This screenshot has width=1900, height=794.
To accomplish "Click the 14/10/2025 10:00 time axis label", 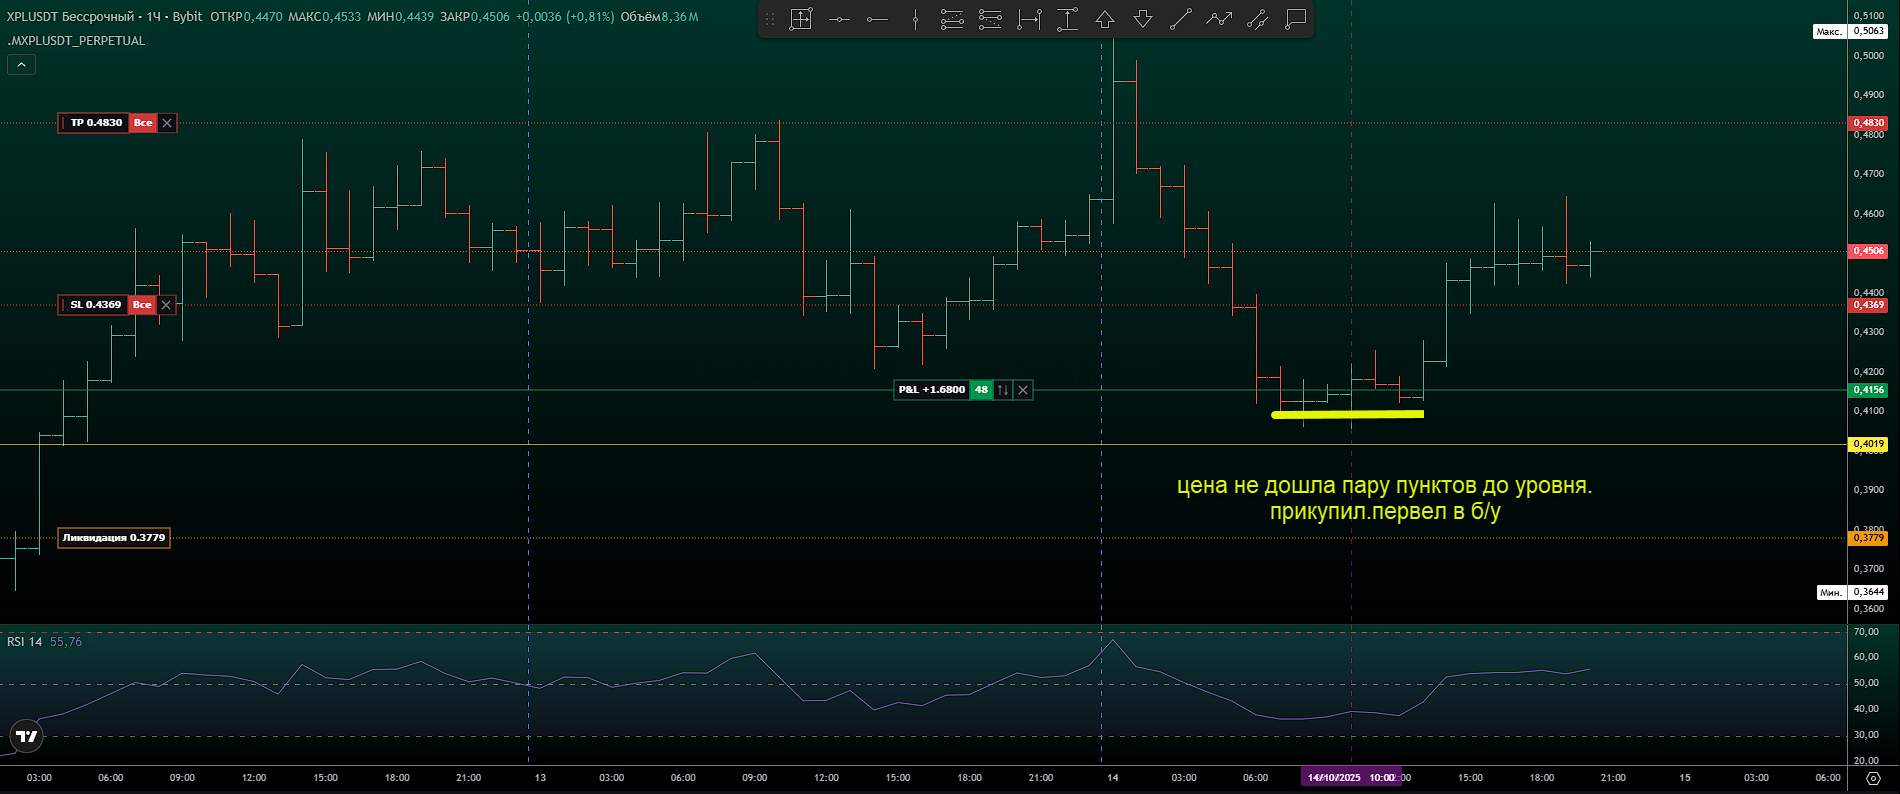I will click(x=1351, y=777).
